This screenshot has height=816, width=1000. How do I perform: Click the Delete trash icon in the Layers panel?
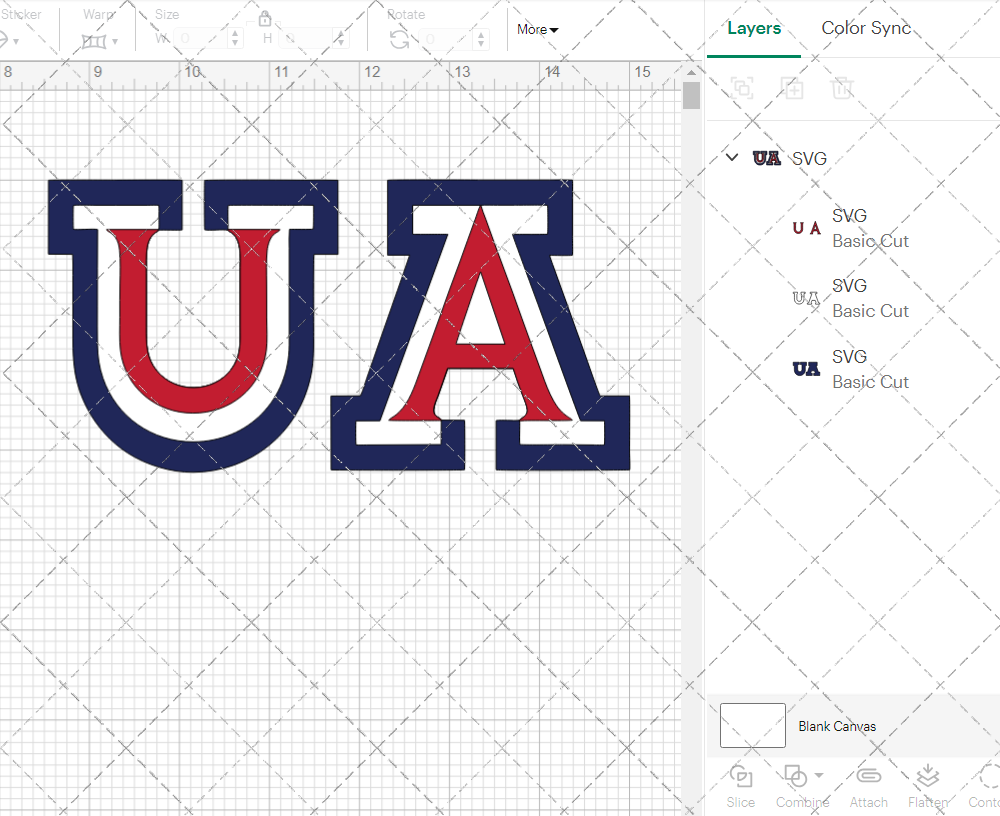[x=843, y=88]
